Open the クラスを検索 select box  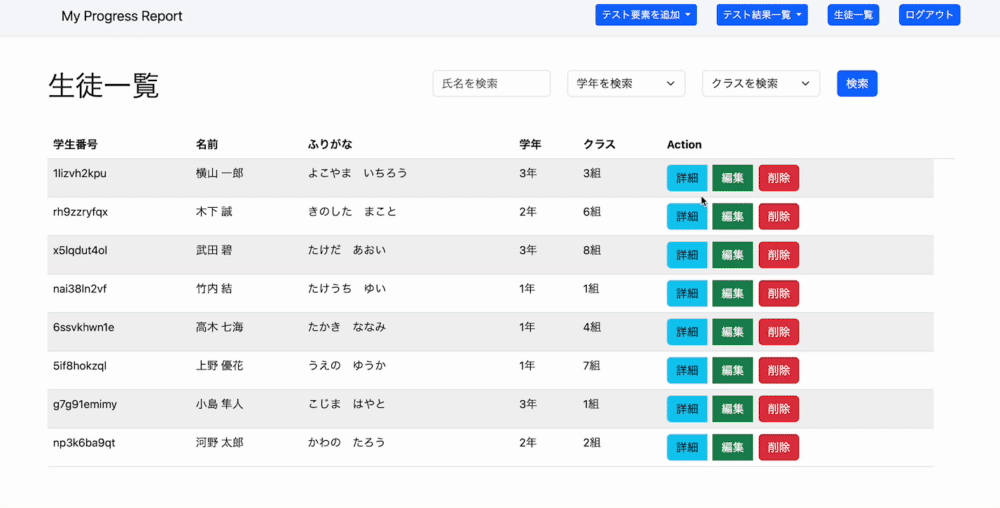[761, 84]
